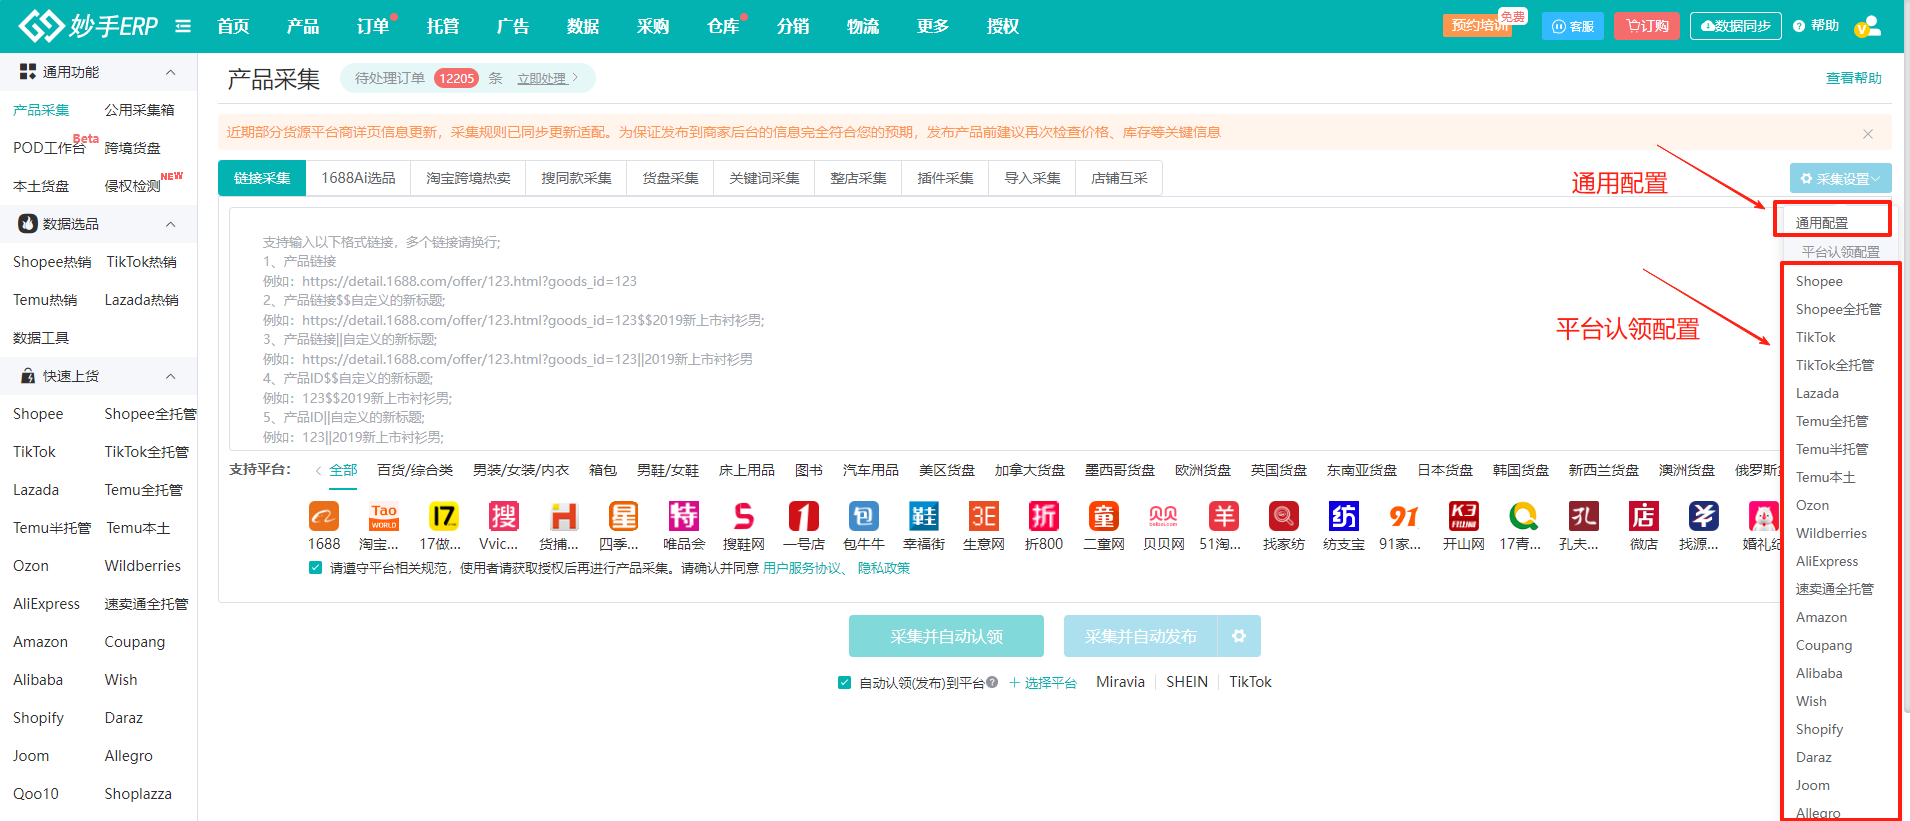Screen dimensions: 1910x821
Task: Open the user account avatar icon
Action: point(1867,26)
